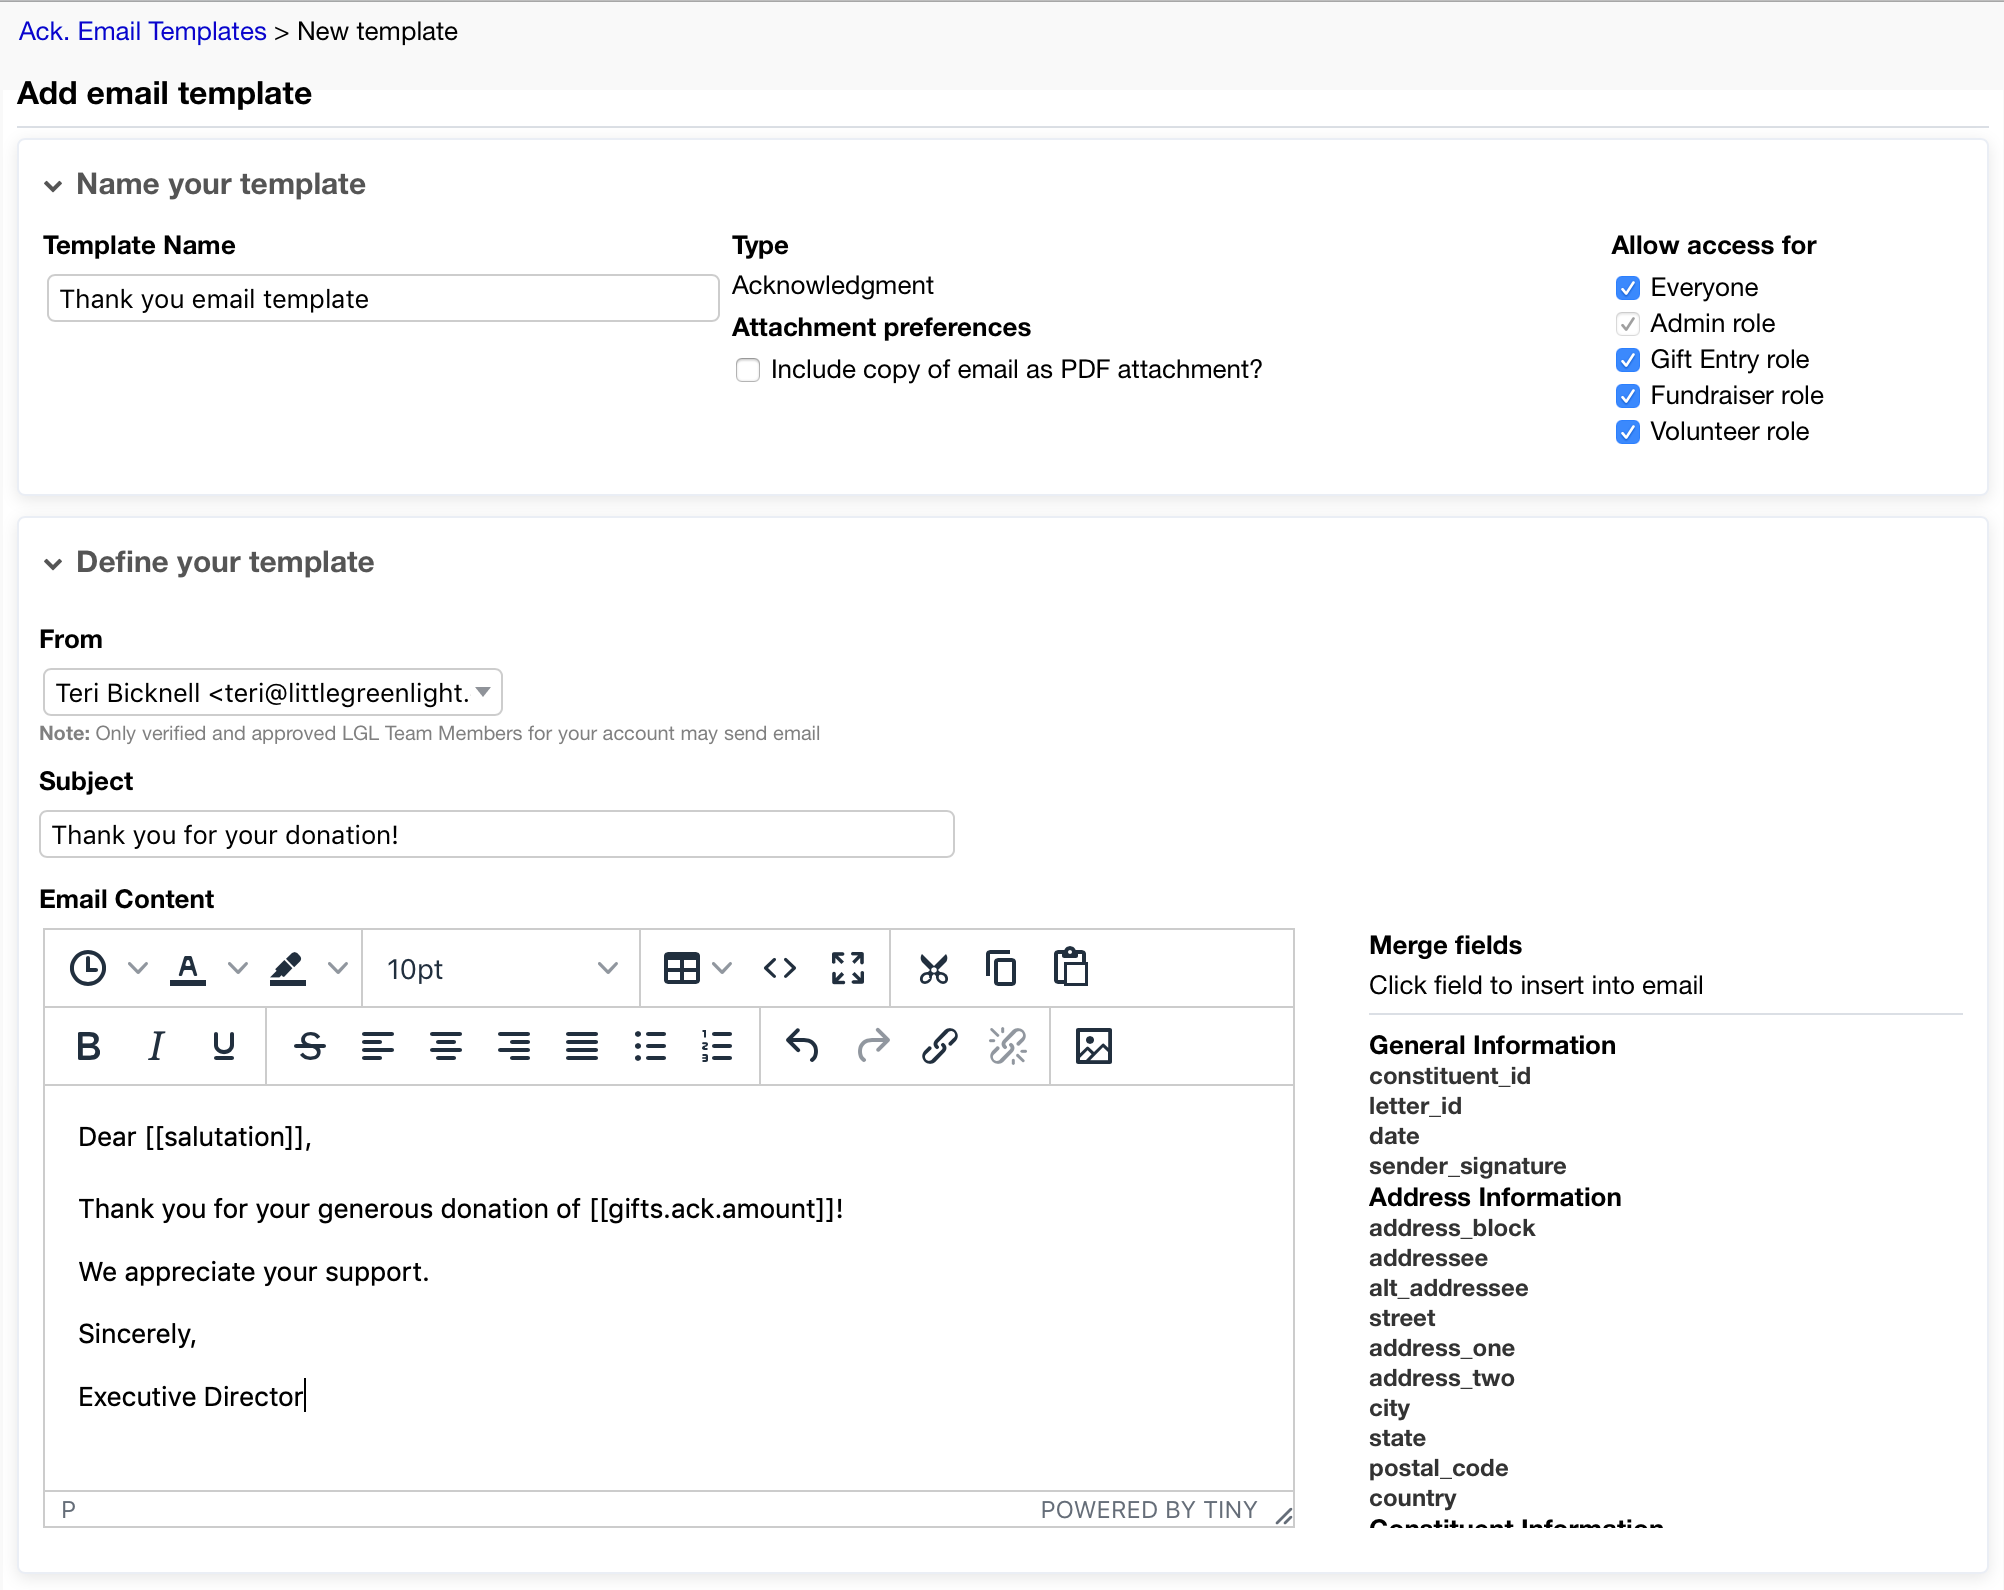The width and height of the screenshot is (2004, 1590).
Task: Insert a table using the table icon
Action: click(679, 967)
